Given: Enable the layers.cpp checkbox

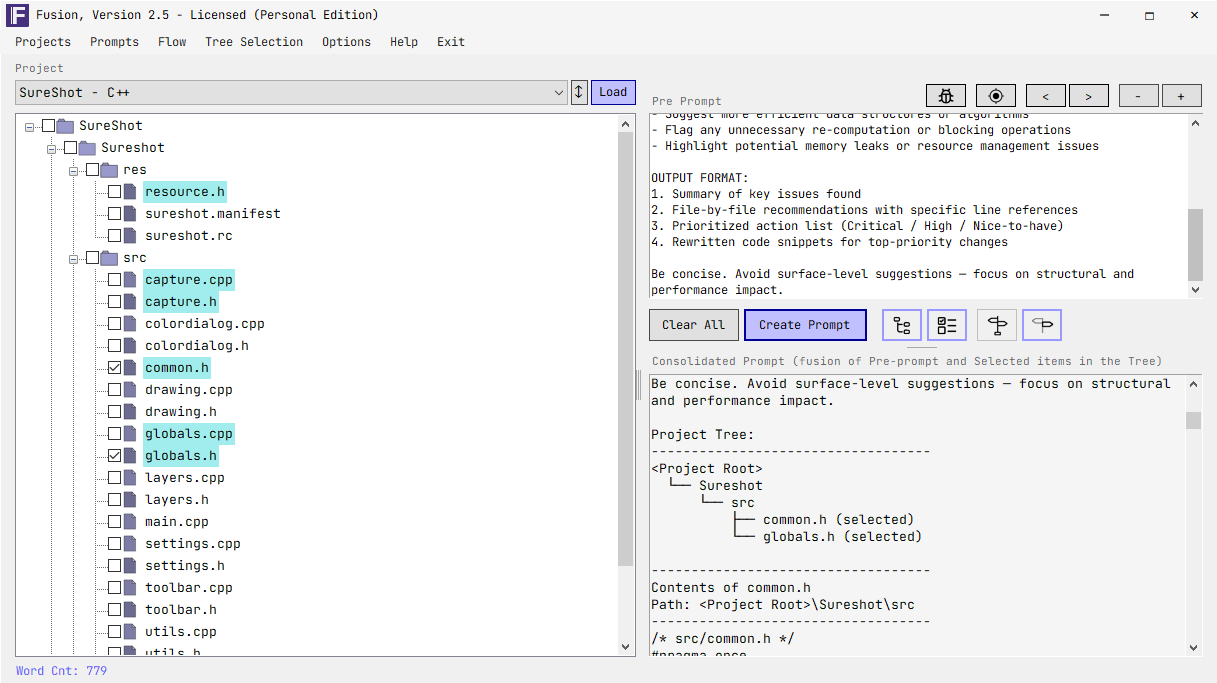Looking at the screenshot, I should [115, 478].
